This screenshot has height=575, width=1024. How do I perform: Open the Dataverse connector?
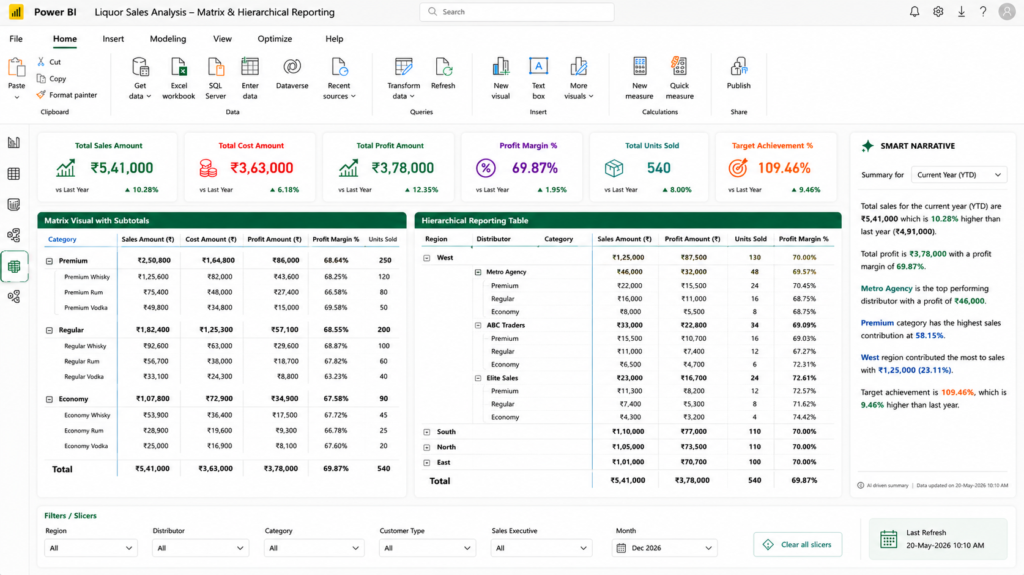pyautogui.click(x=292, y=73)
